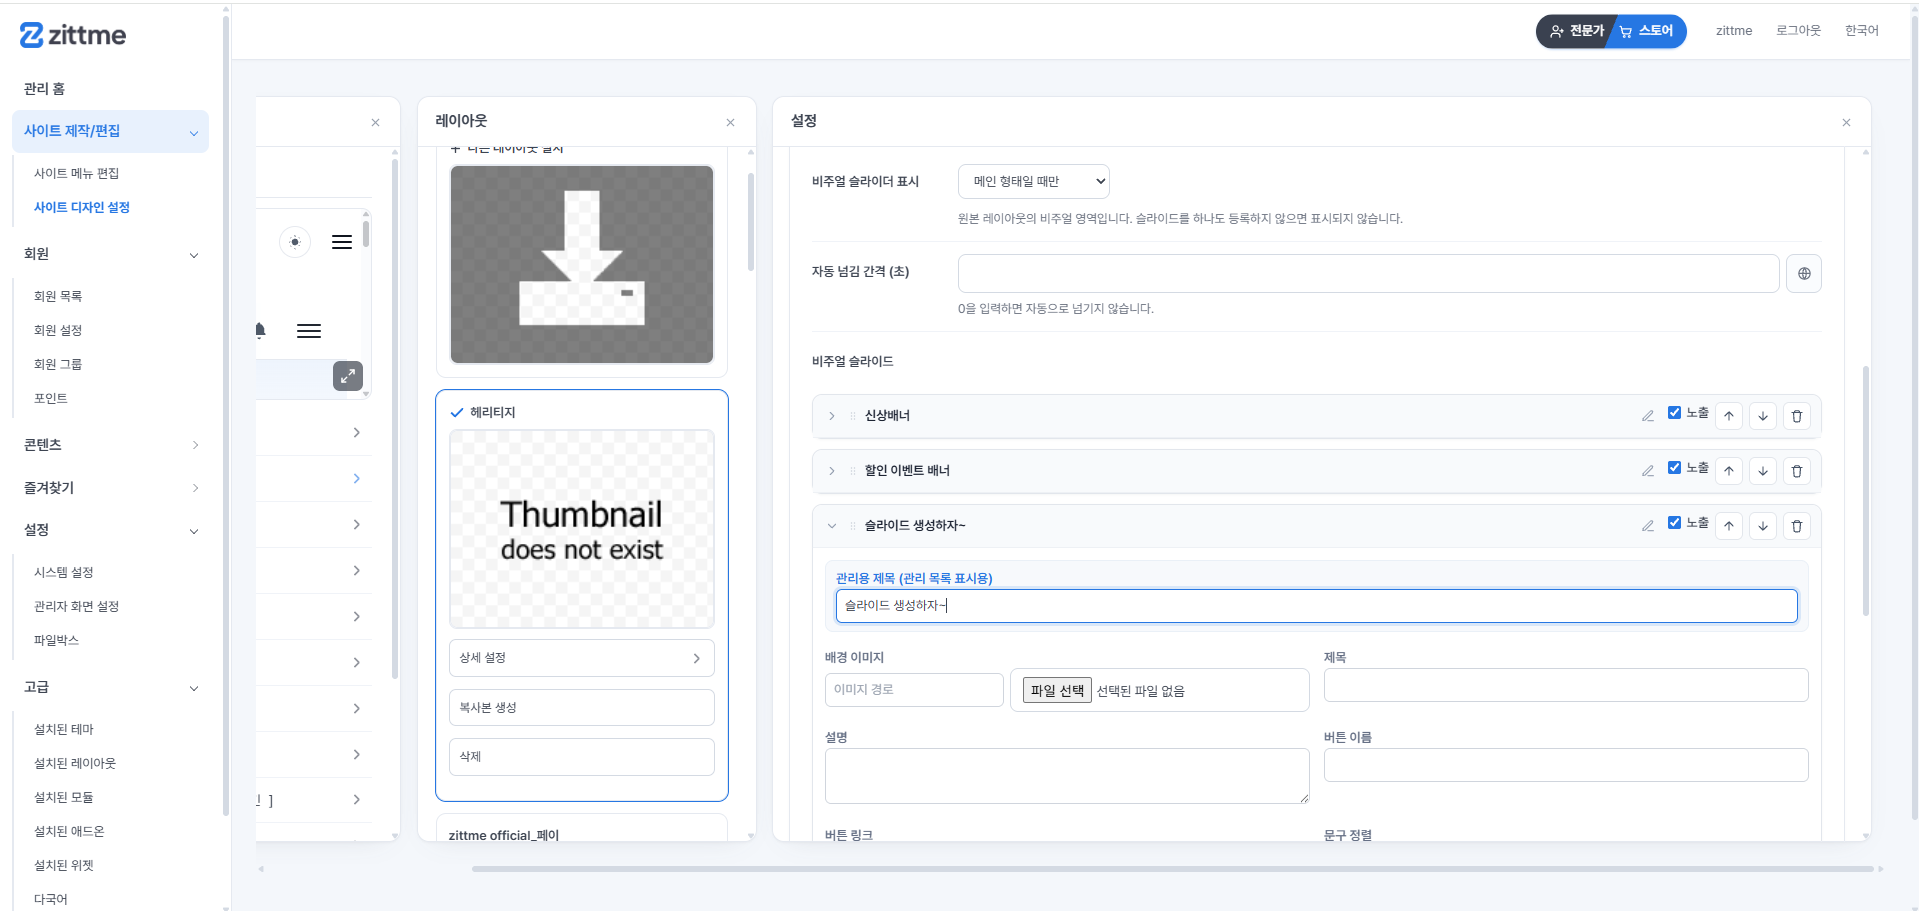Click edit pencil icon for 신상배너 slide
This screenshot has height=911, width=1919.
1648,416
